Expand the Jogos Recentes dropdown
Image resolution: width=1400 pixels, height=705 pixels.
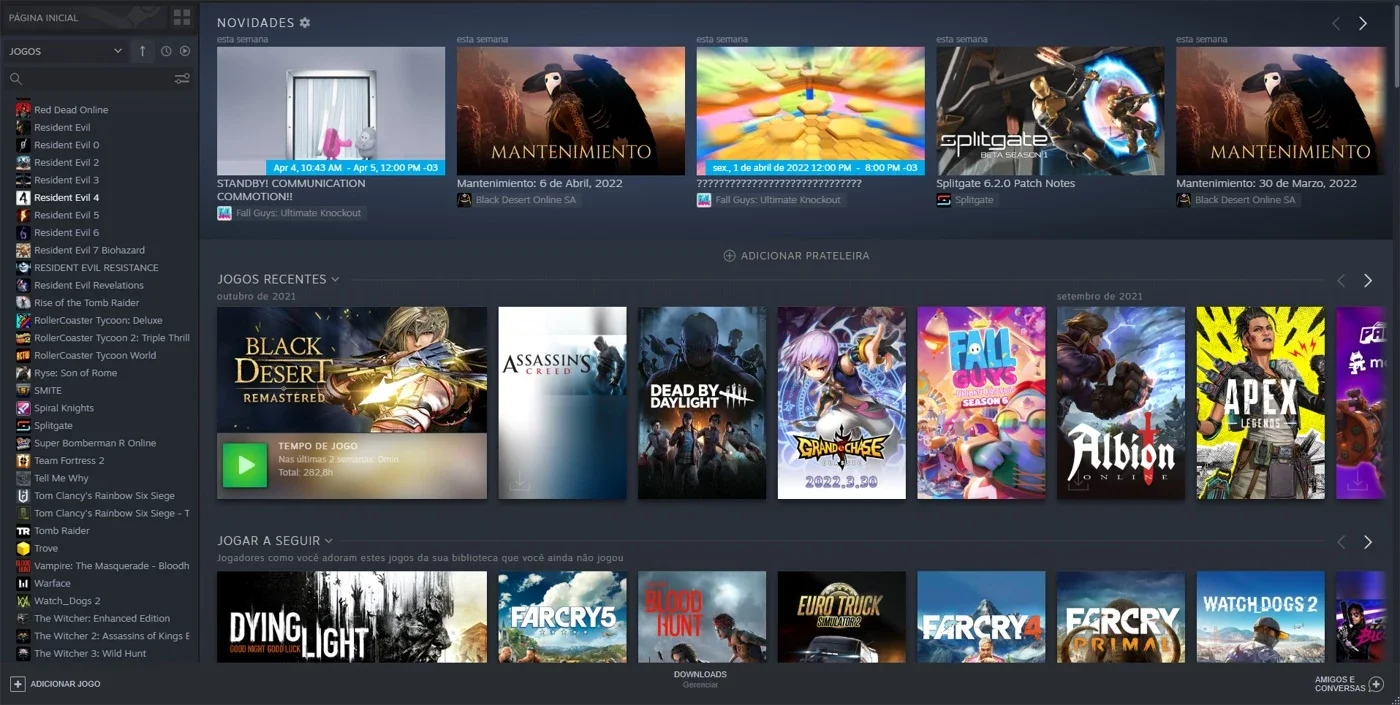[335, 279]
